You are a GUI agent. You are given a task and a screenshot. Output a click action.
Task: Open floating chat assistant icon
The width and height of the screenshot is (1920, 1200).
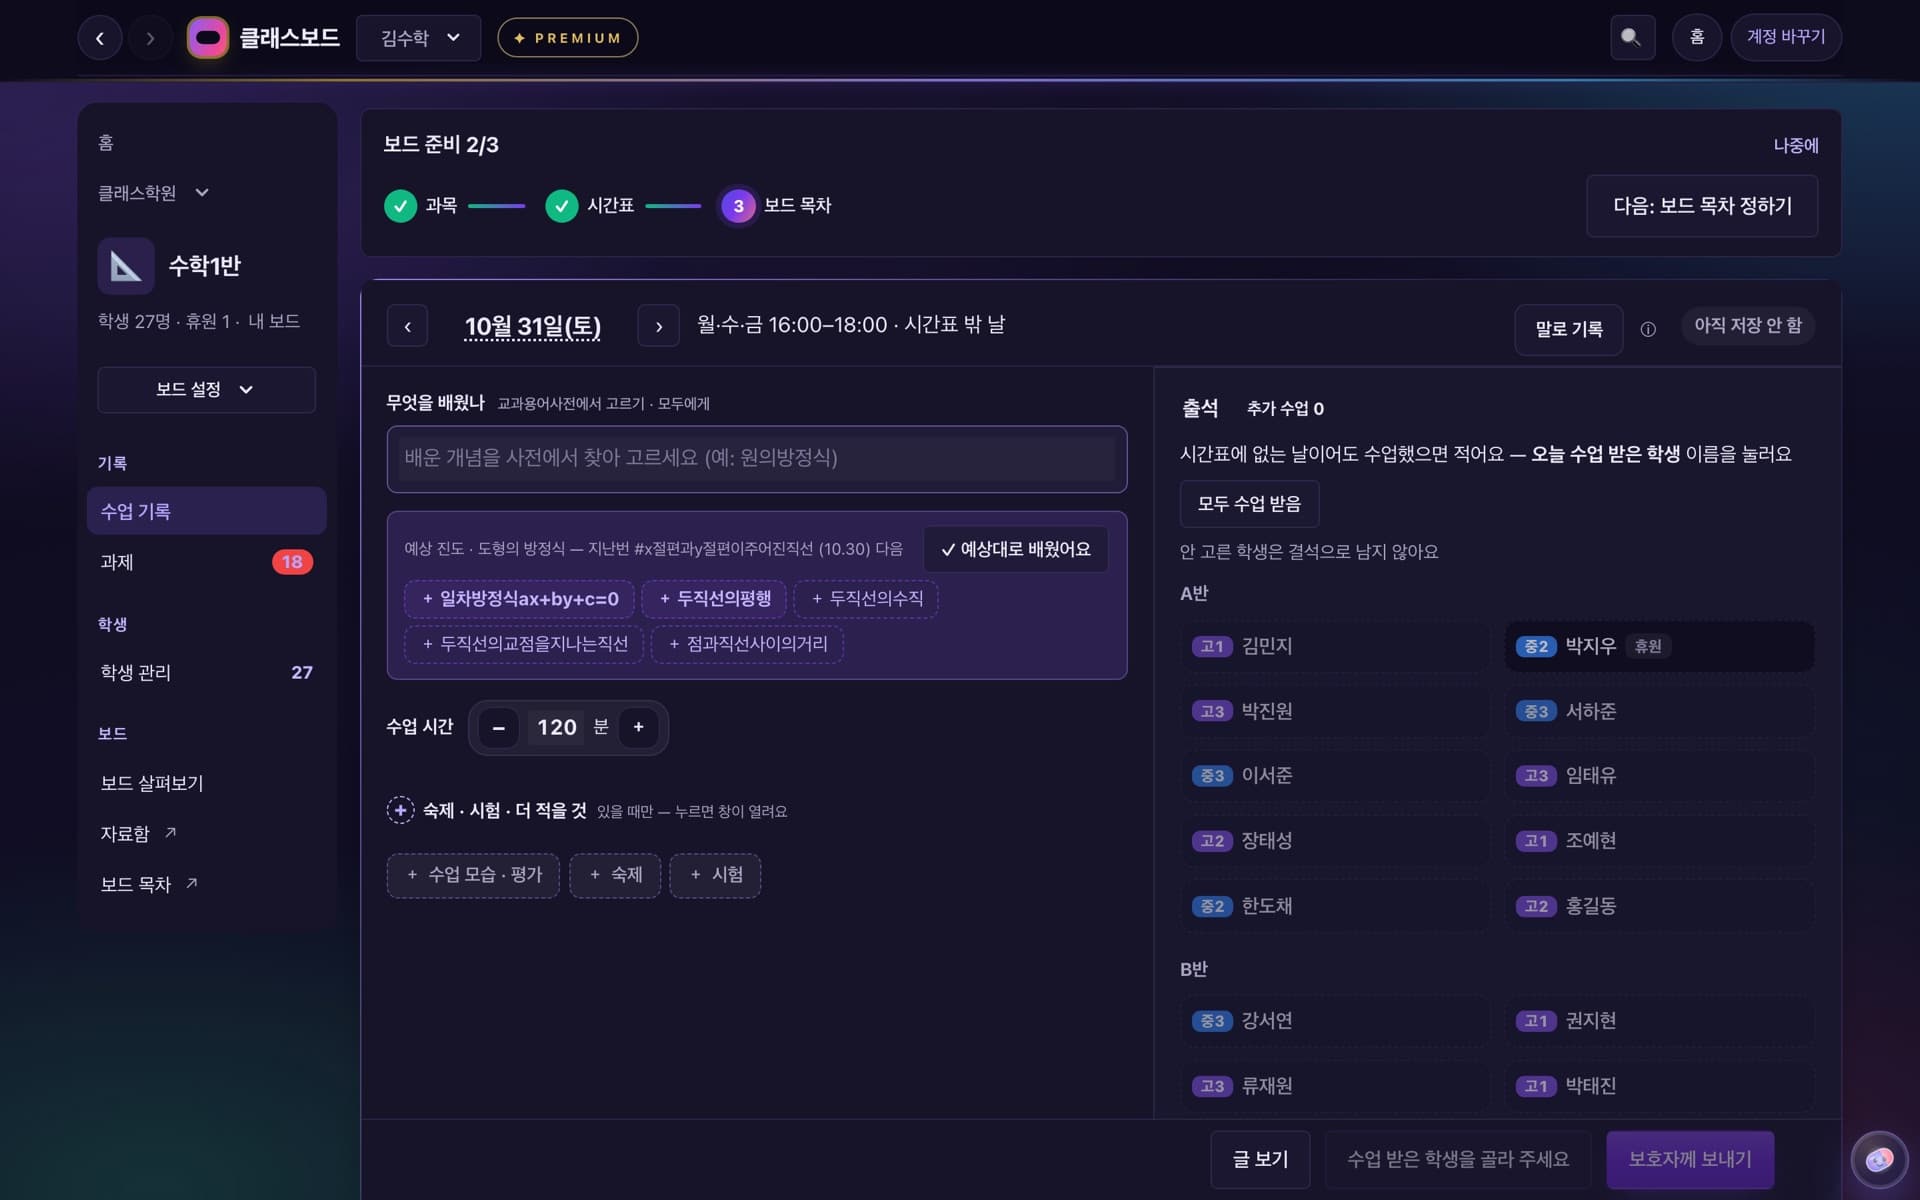coord(1879,1159)
